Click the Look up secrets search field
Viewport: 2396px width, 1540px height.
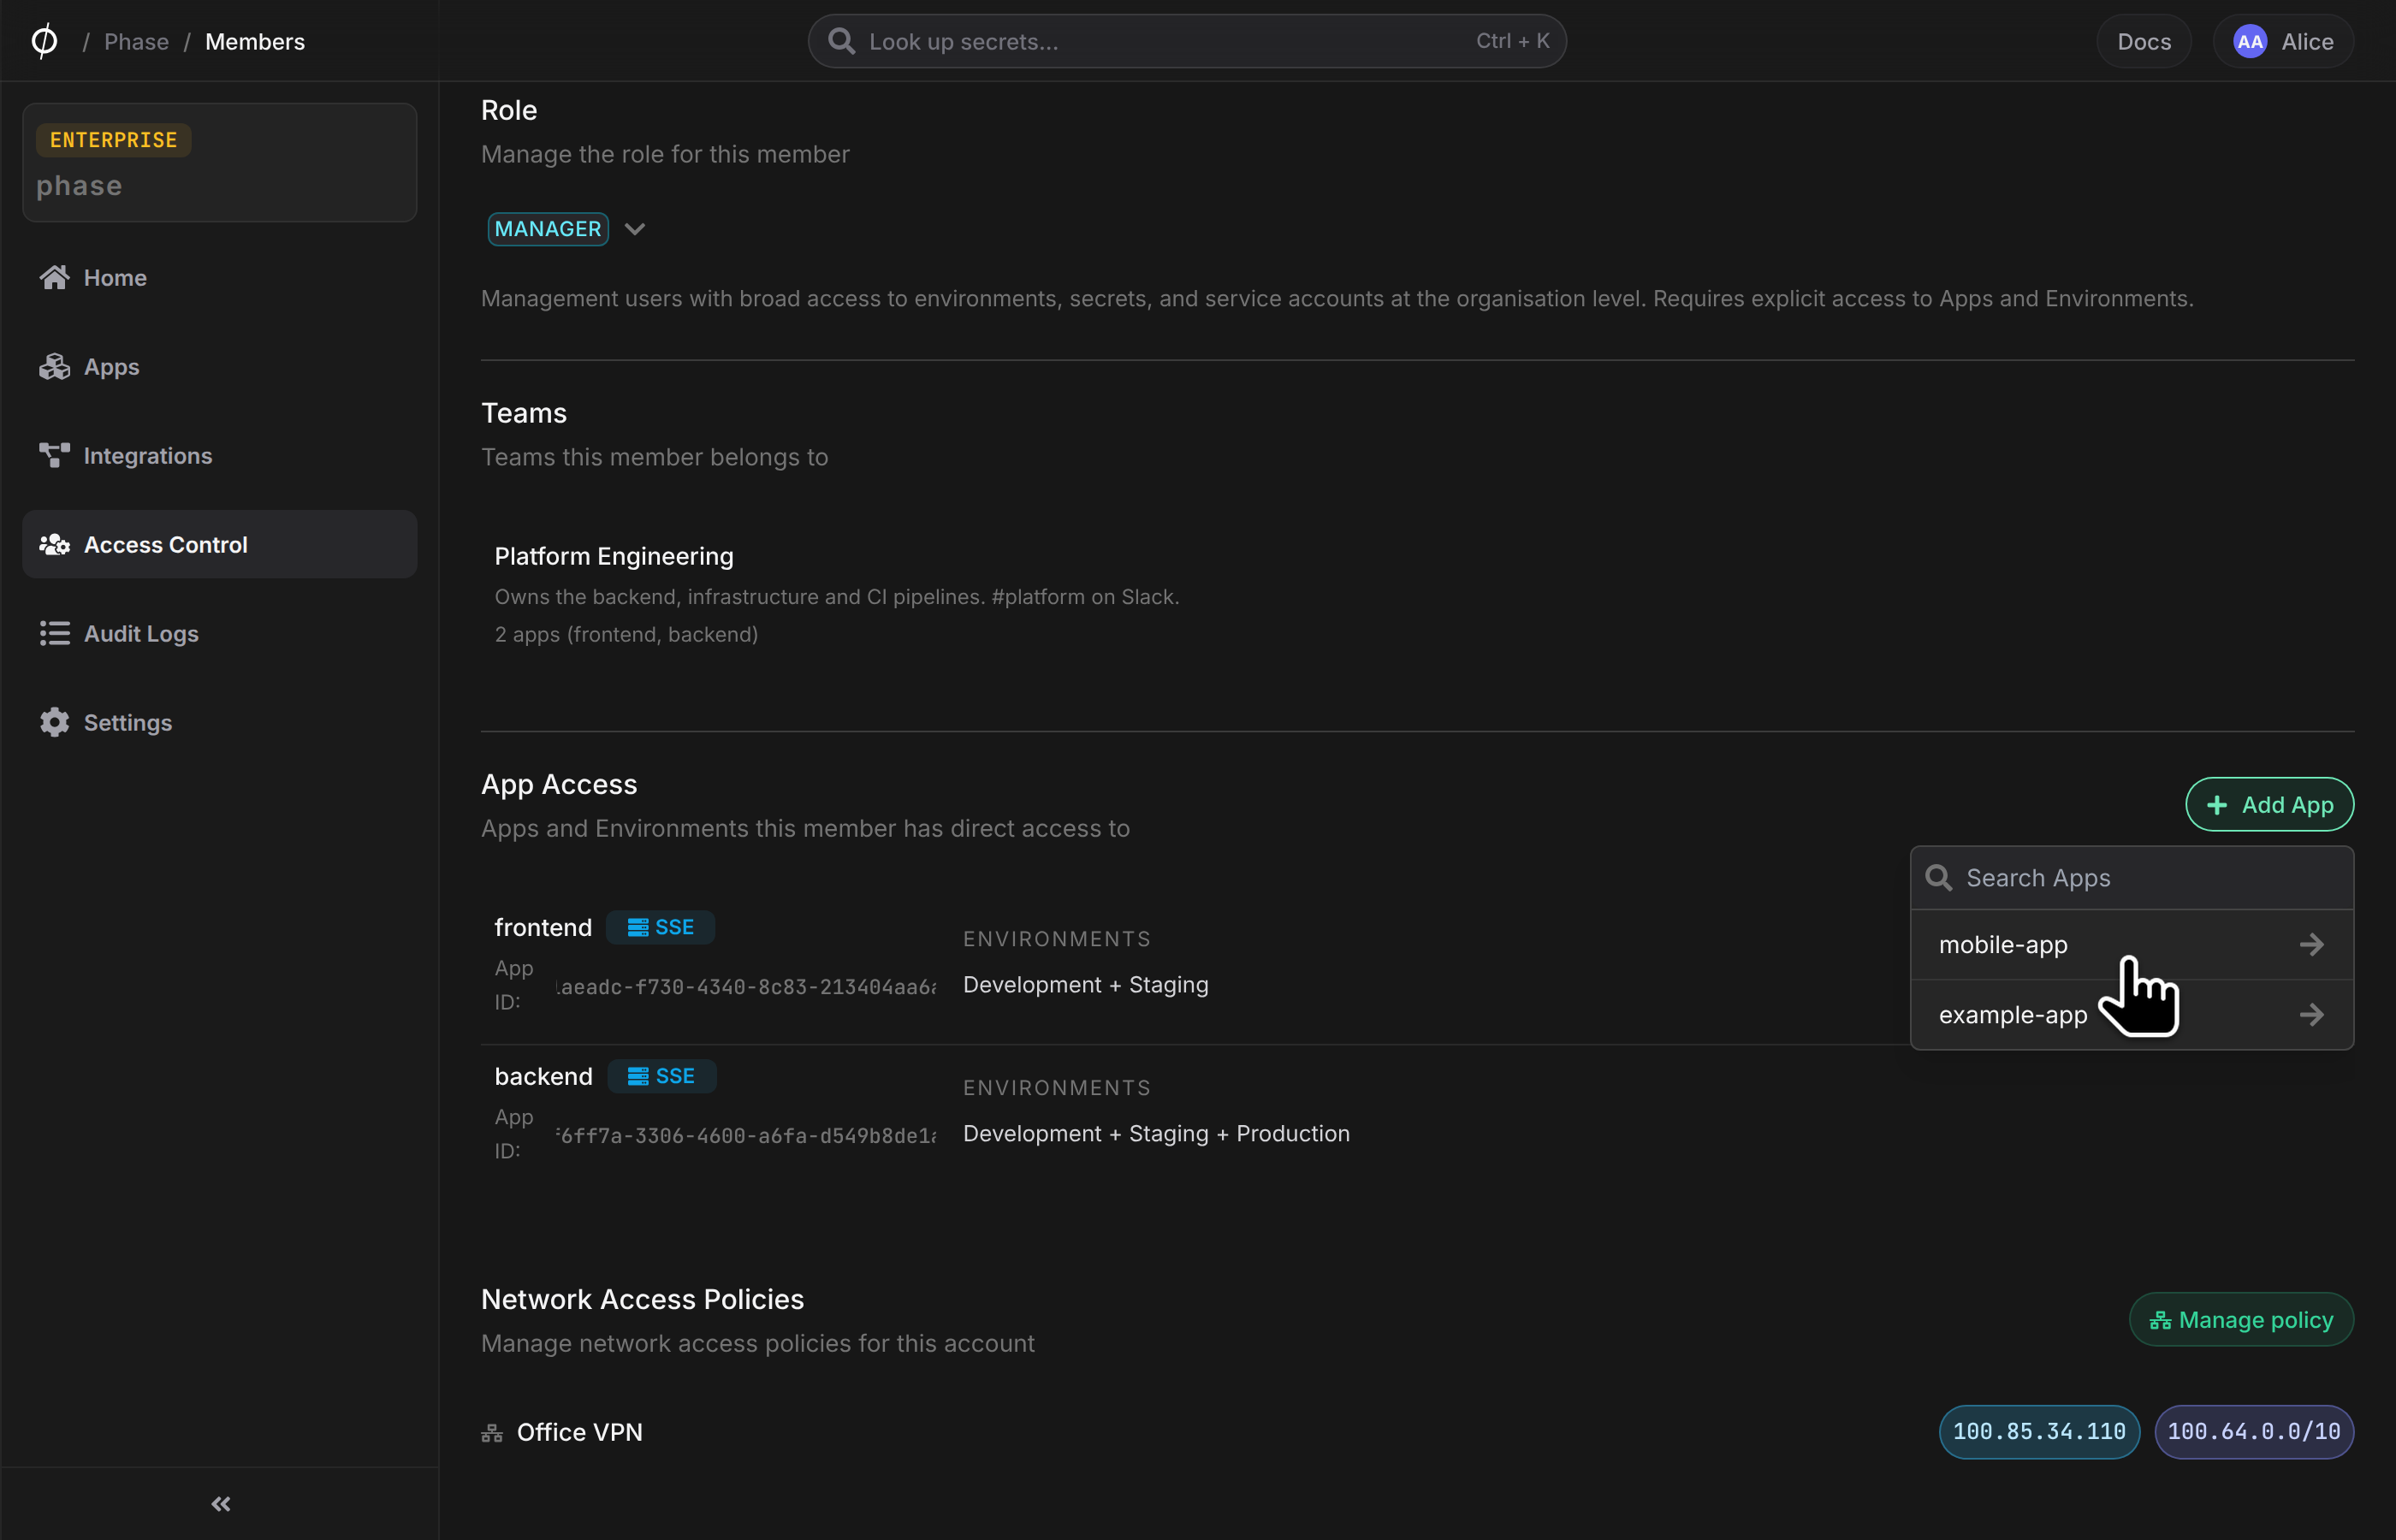(x=1187, y=41)
